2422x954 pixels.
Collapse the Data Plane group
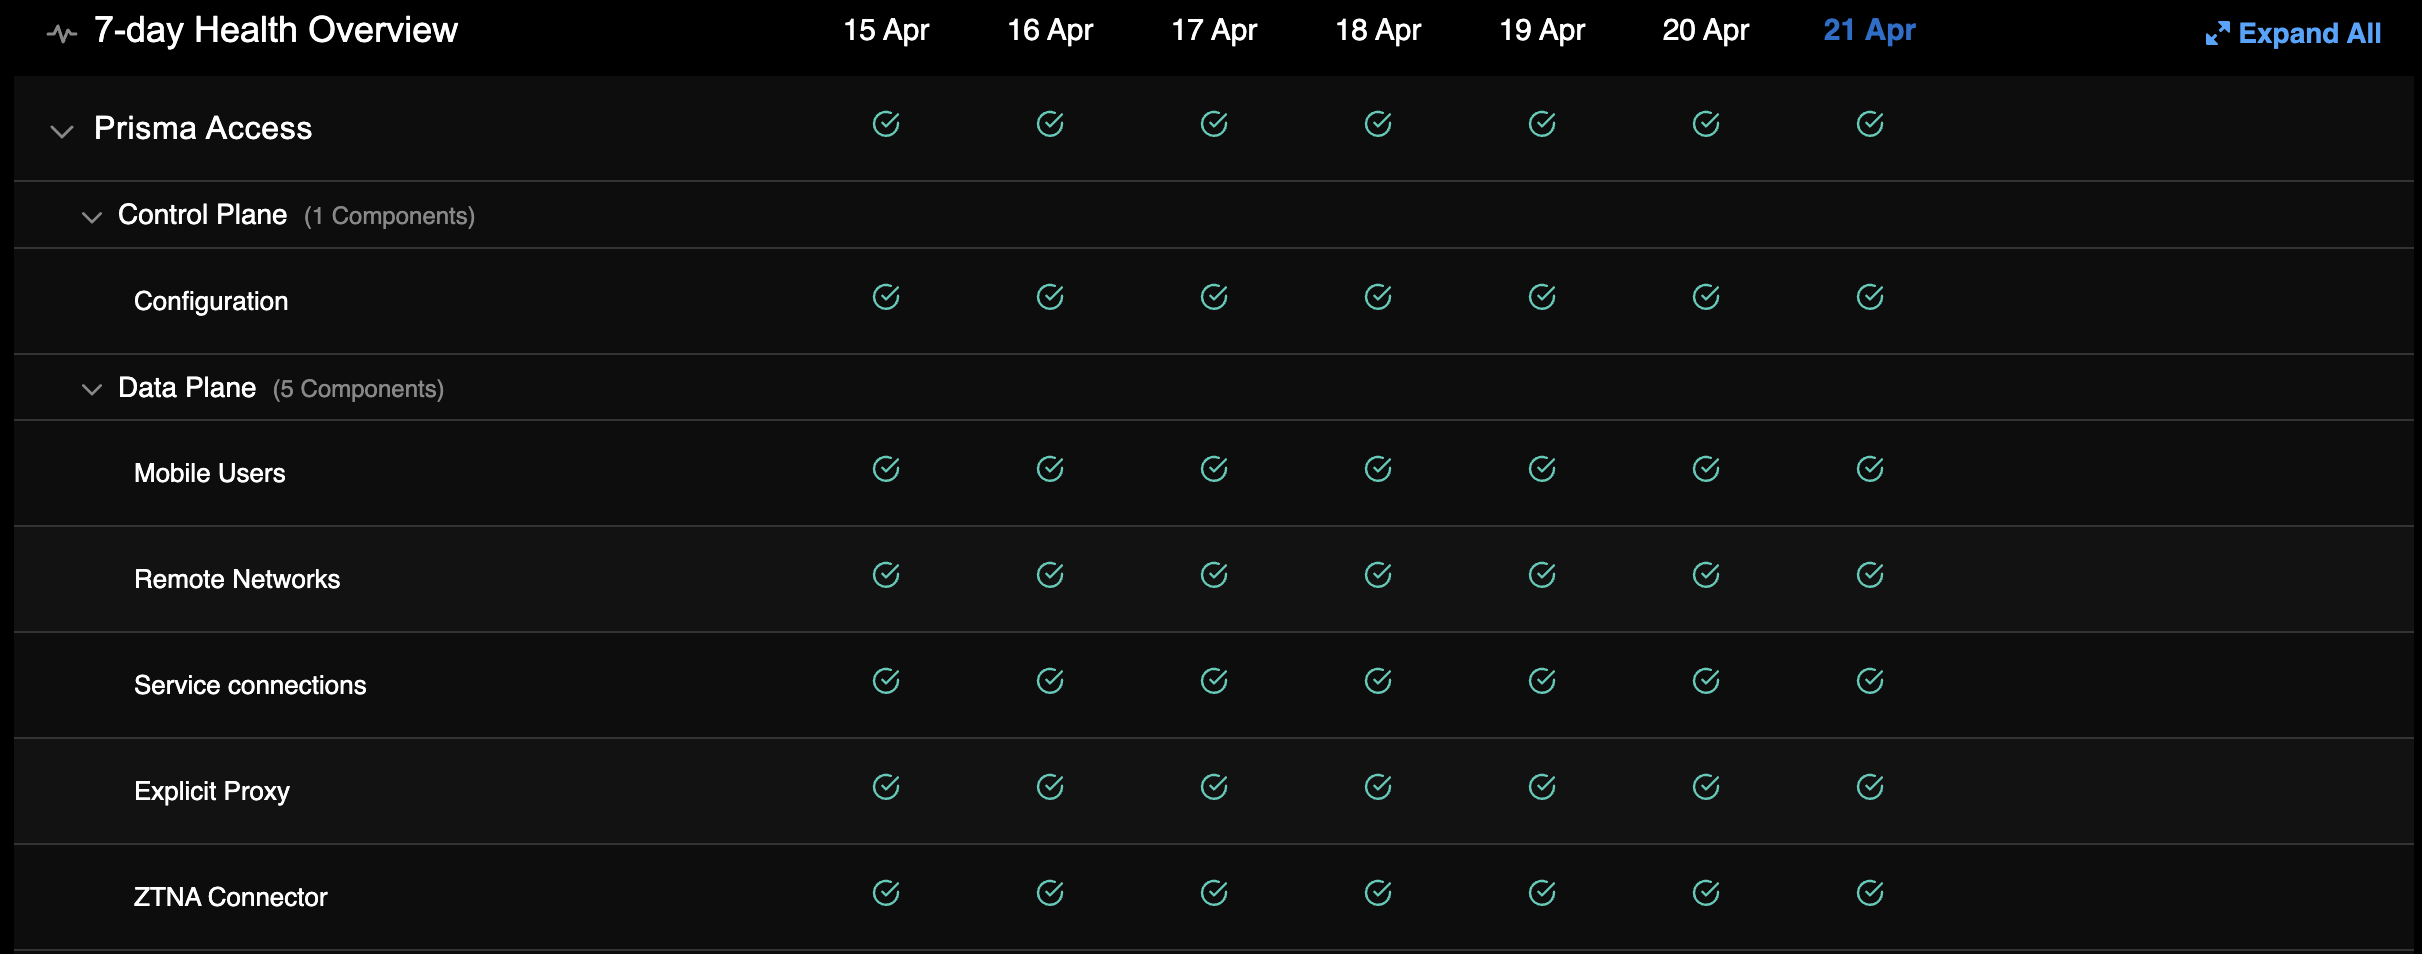click(92, 389)
